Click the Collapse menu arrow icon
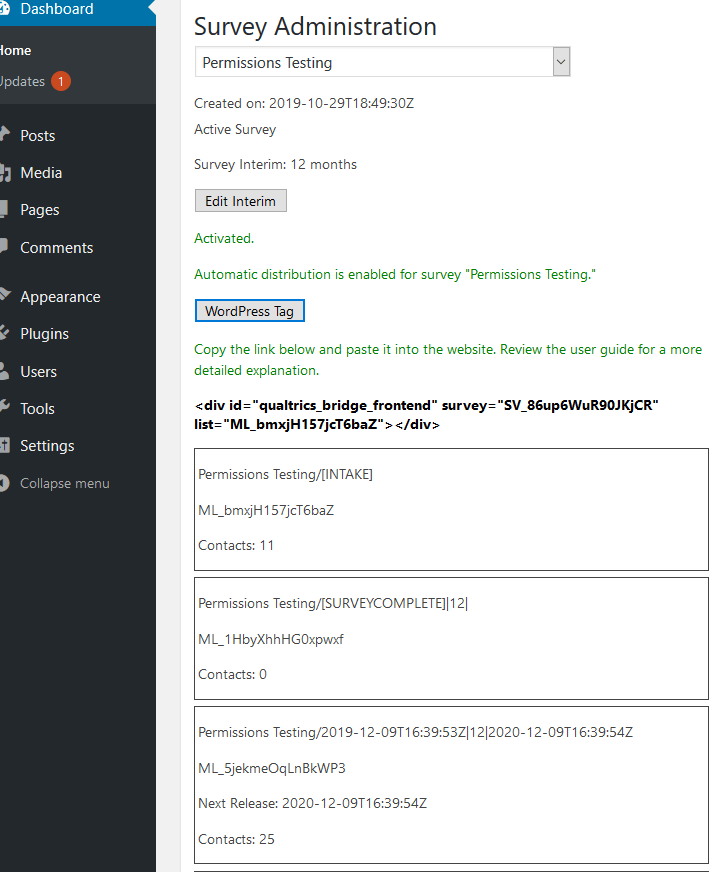 [4, 483]
